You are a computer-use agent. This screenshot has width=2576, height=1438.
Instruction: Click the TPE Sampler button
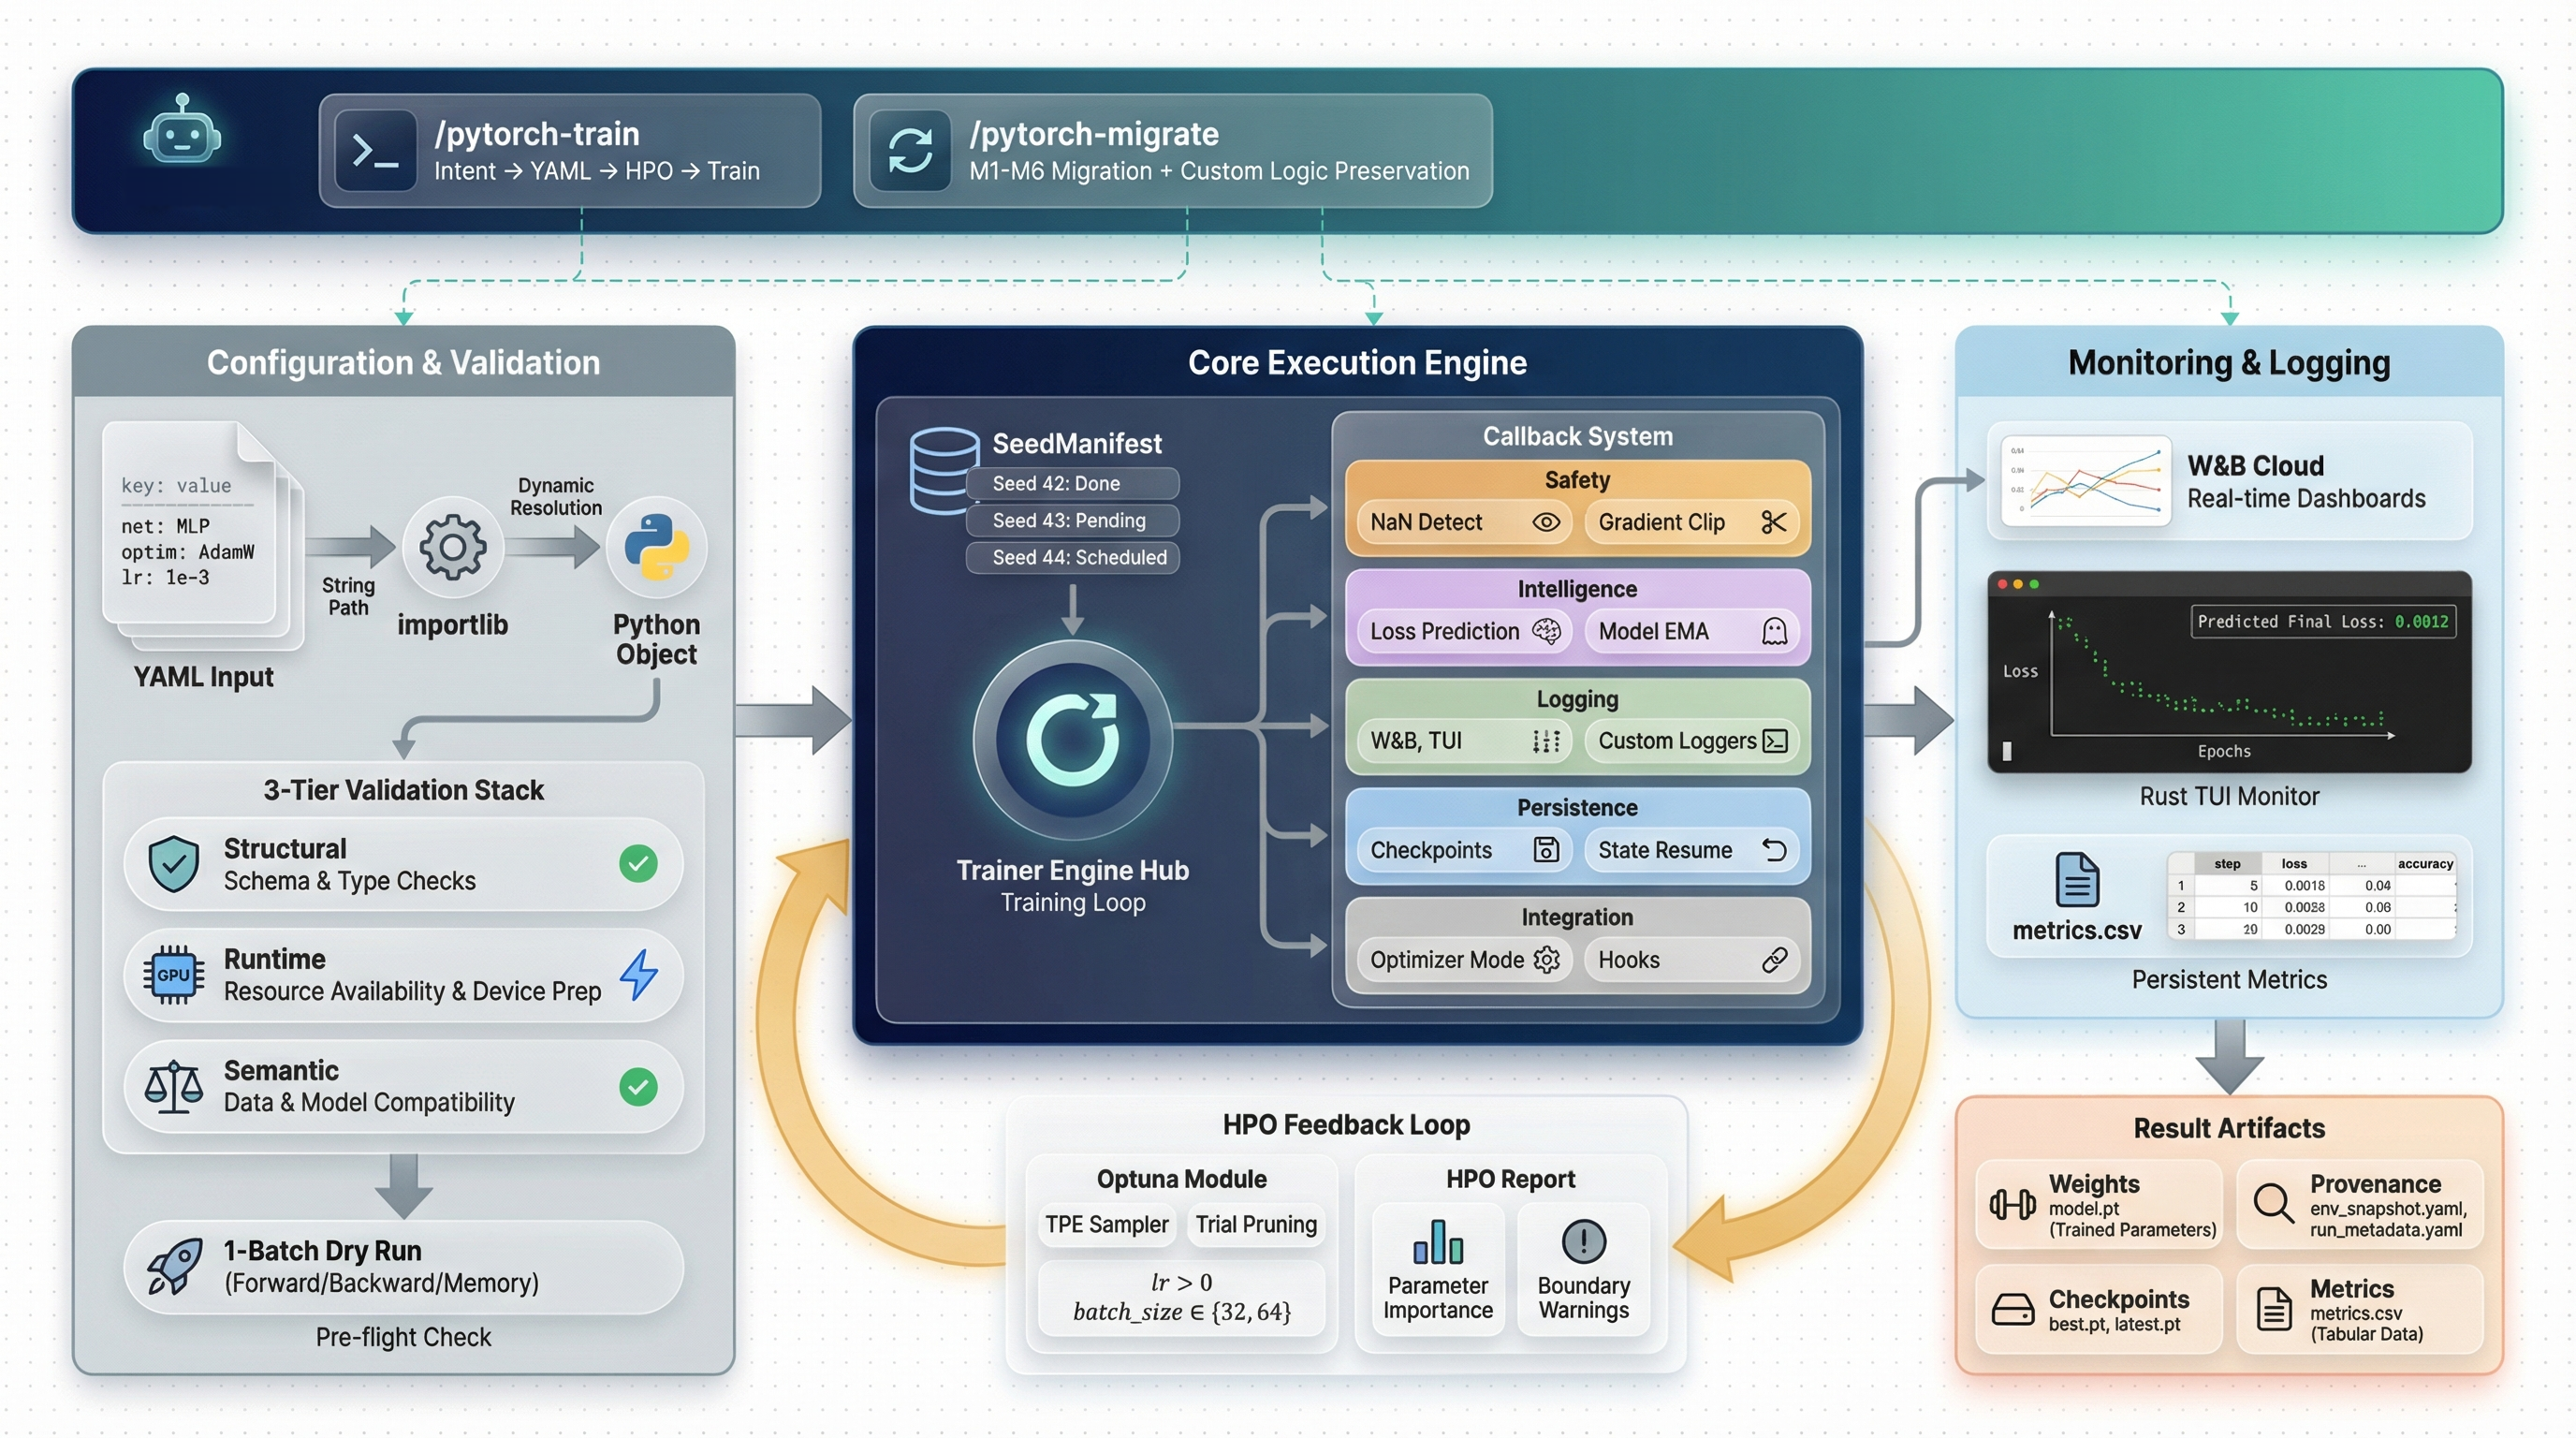coord(1106,1223)
